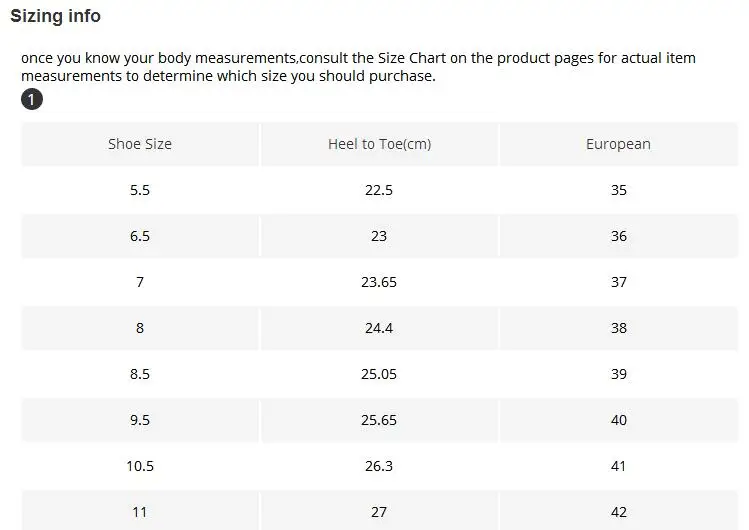Click European size 42 cell

pyautogui.click(x=618, y=512)
